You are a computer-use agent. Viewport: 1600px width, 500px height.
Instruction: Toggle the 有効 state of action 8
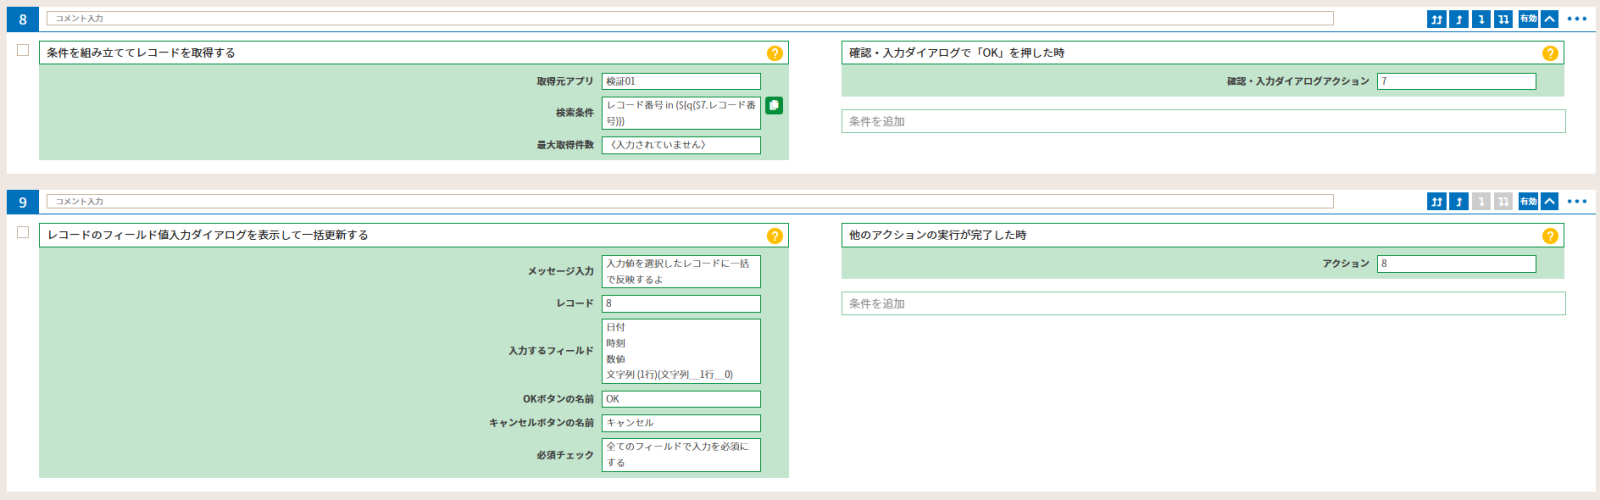1528,19
